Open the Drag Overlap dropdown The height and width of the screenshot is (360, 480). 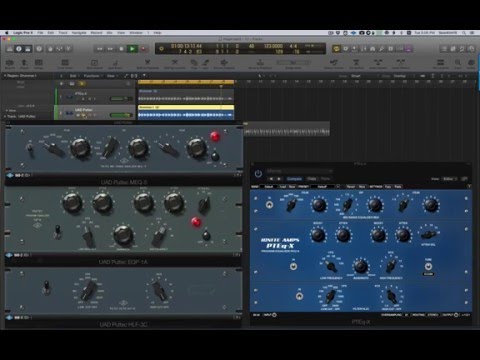(x=404, y=76)
